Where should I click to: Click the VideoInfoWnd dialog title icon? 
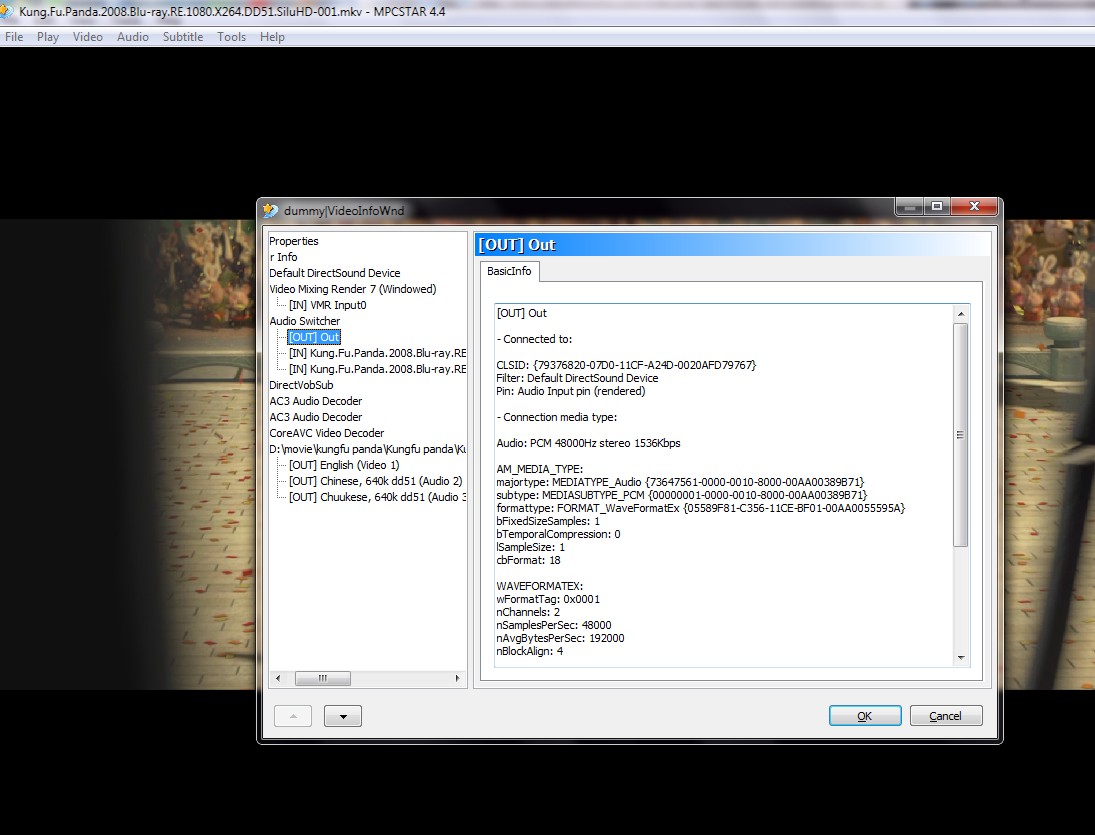(x=270, y=210)
